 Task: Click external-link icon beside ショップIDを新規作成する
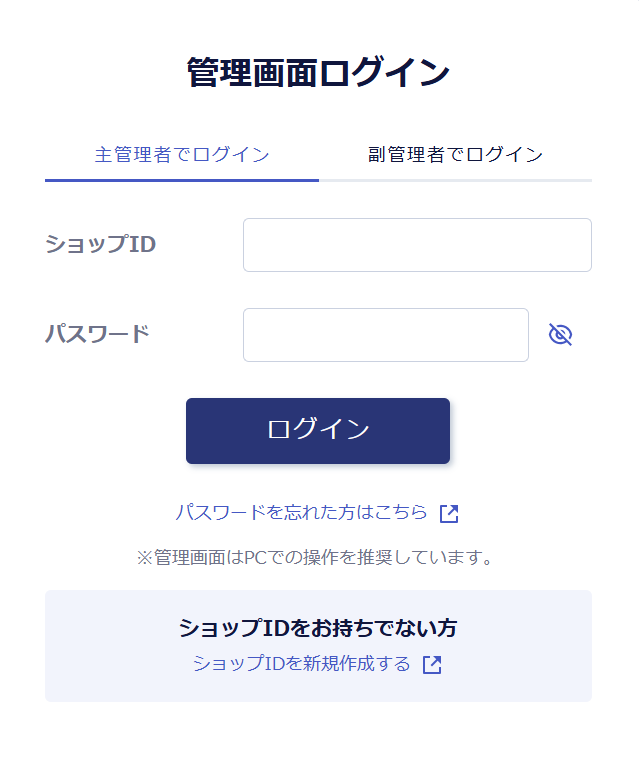pos(432,665)
